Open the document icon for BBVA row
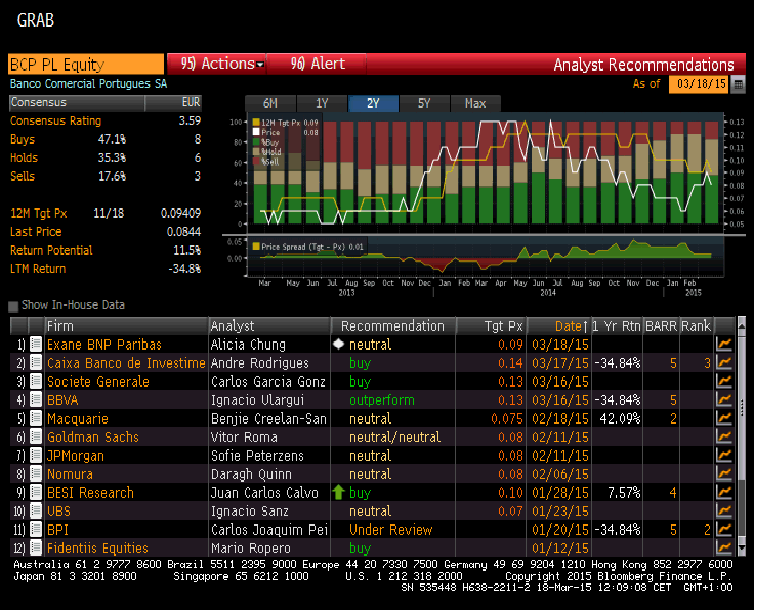The image size is (768, 614). click(36, 400)
